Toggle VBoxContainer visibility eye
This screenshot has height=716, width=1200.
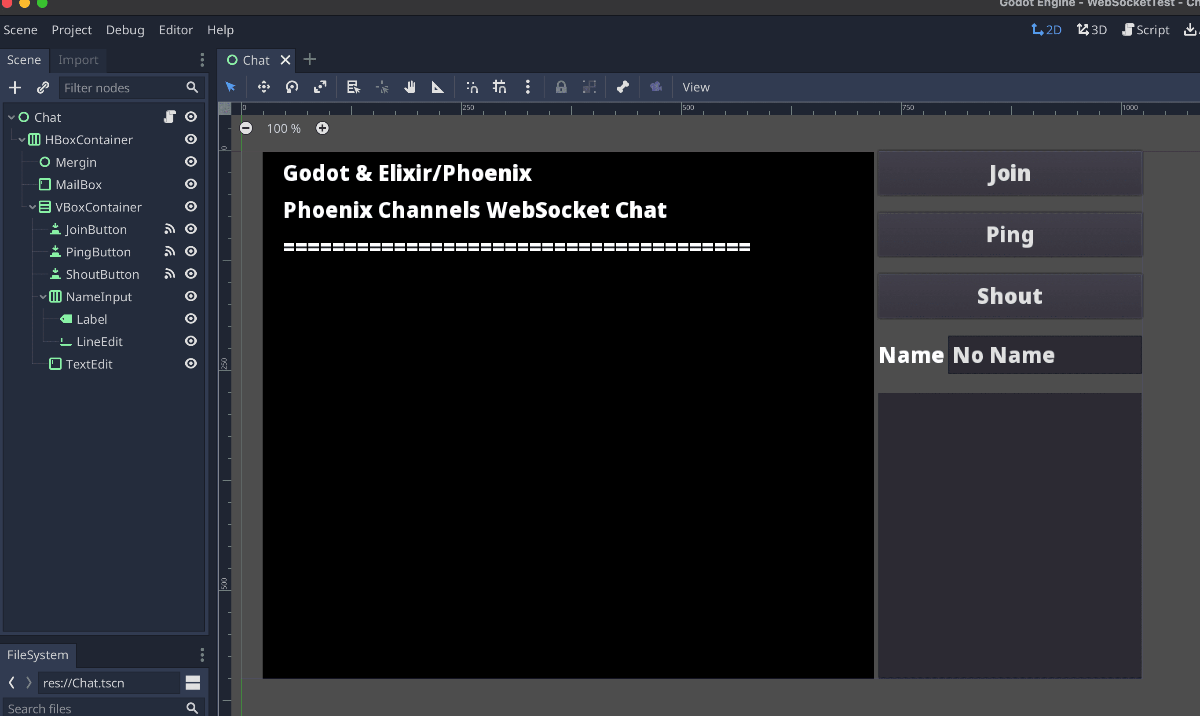click(191, 207)
